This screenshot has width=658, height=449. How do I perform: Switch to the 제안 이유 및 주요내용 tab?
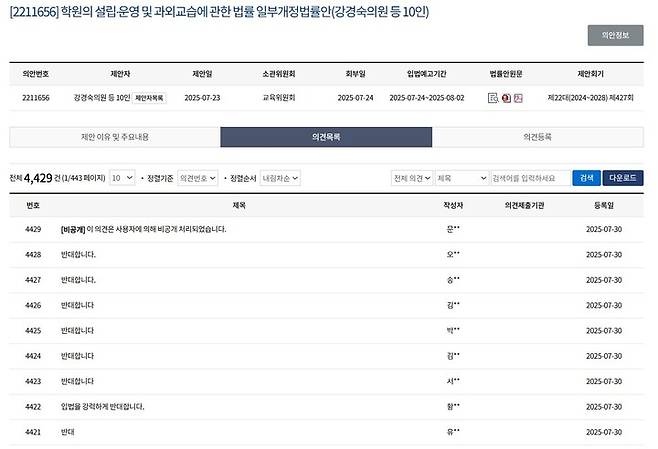pyautogui.click(x=113, y=138)
